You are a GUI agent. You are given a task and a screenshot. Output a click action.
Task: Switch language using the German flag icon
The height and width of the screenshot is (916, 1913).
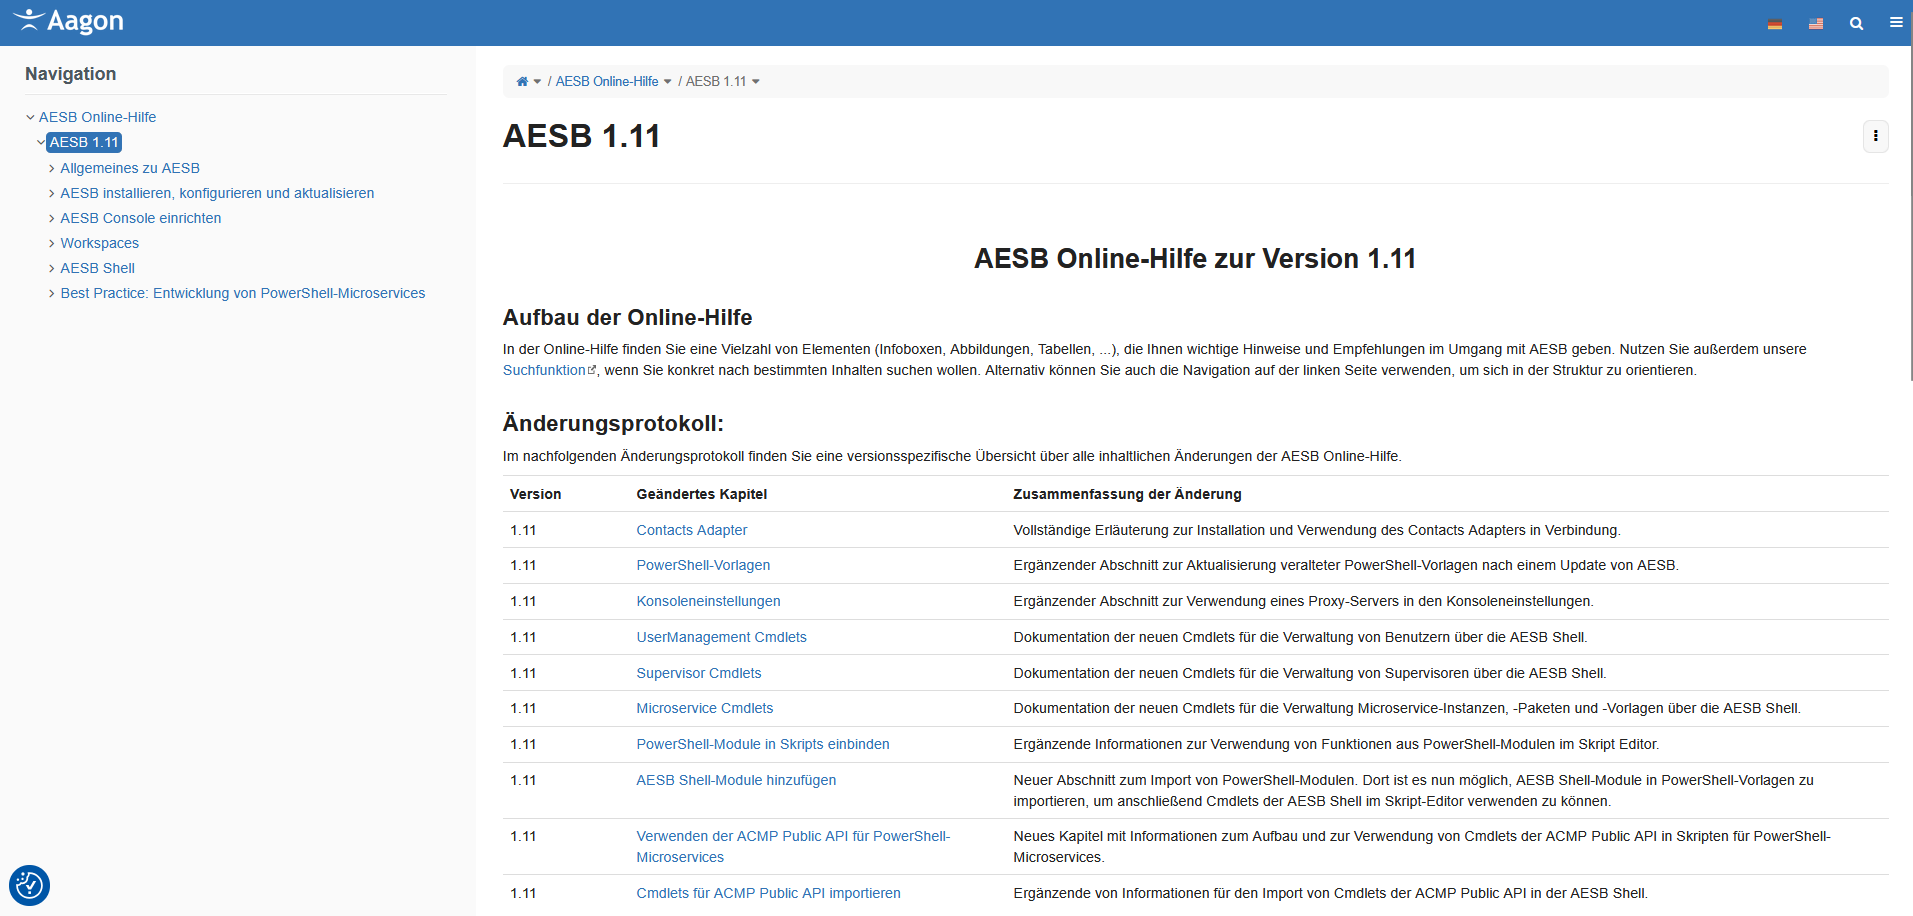(x=1775, y=23)
